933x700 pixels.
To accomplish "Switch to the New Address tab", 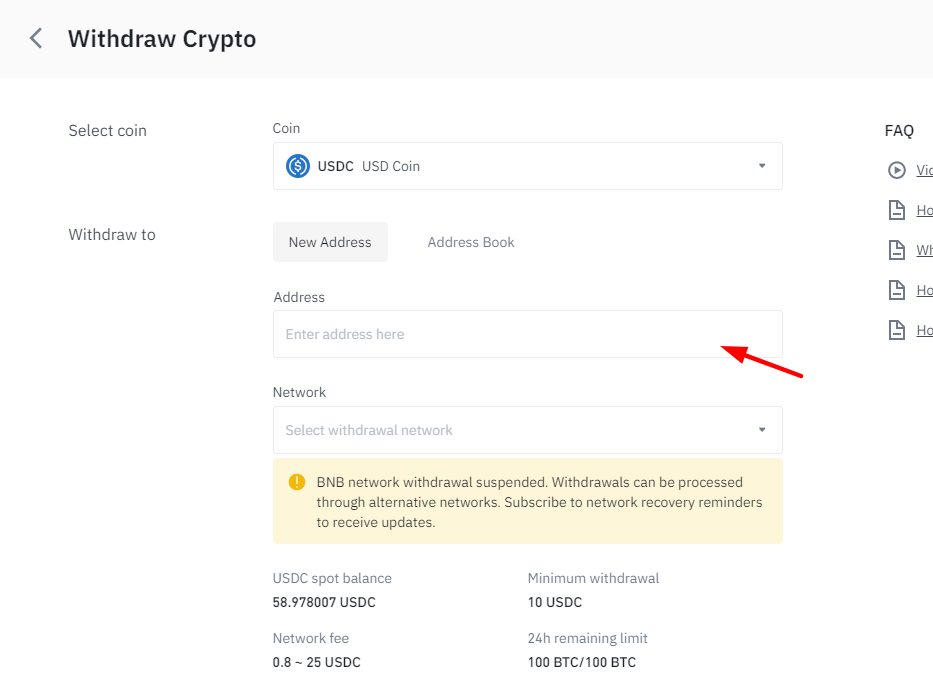I will tap(330, 242).
